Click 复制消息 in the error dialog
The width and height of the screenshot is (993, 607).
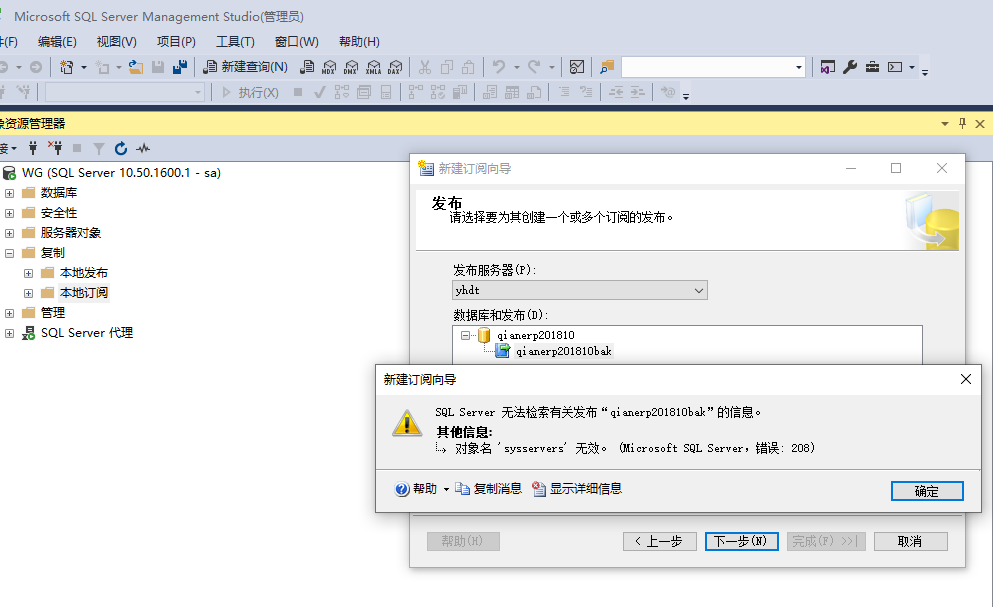489,489
